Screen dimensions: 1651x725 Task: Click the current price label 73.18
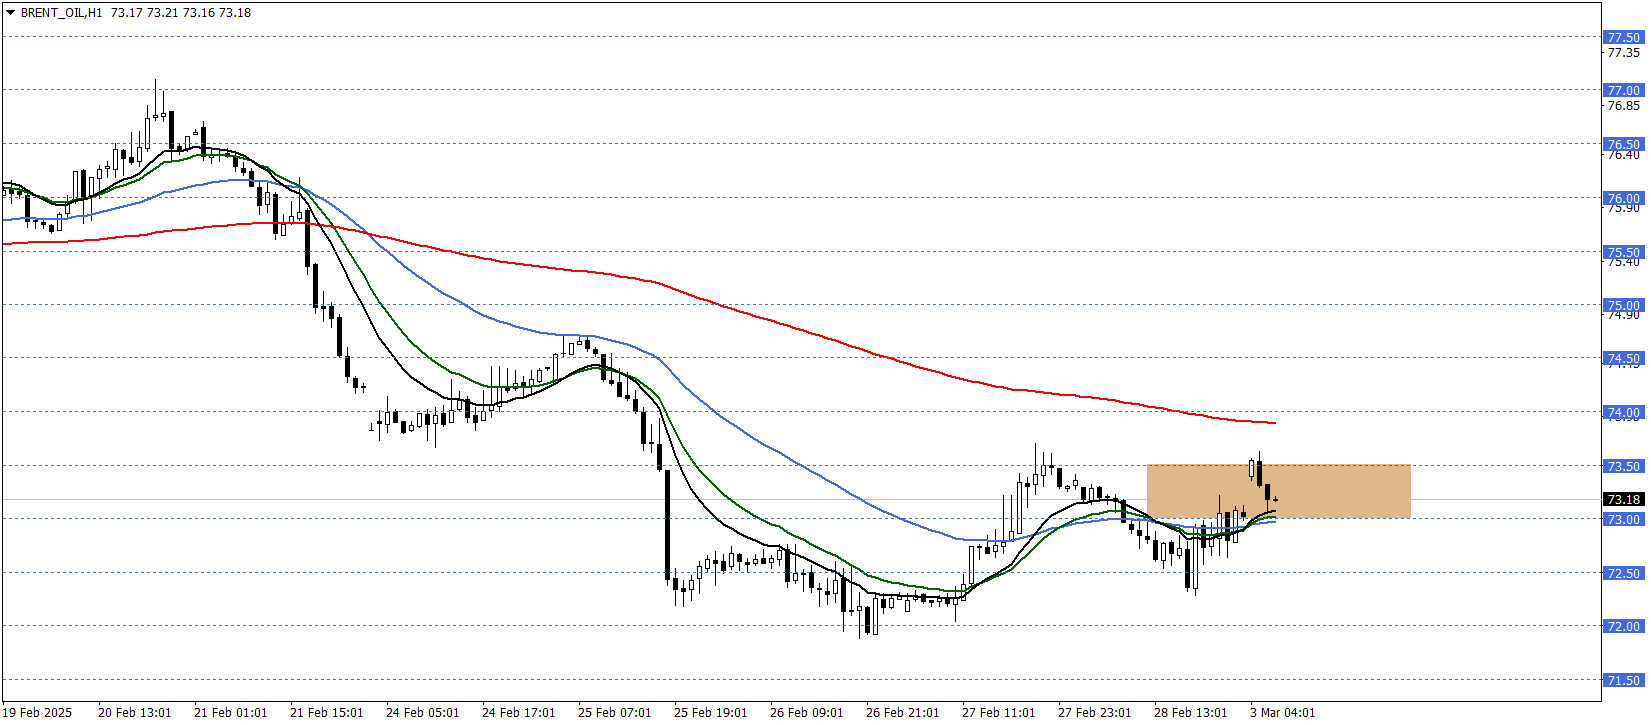[1623, 499]
